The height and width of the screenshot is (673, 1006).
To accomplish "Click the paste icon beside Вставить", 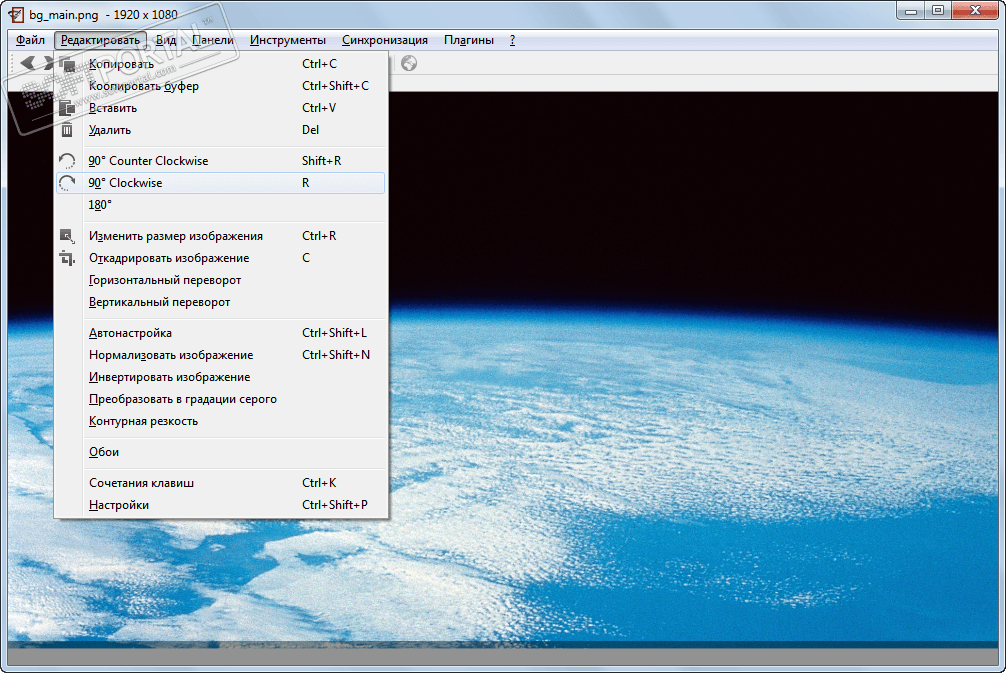I will tap(67, 108).
